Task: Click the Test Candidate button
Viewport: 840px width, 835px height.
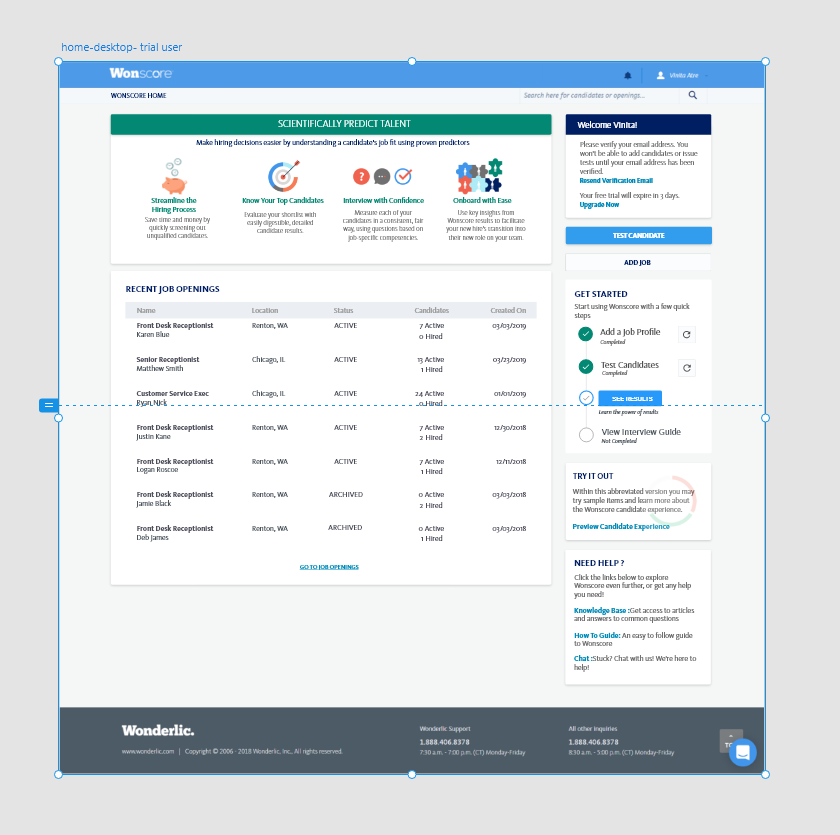Action: [x=638, y=236]
